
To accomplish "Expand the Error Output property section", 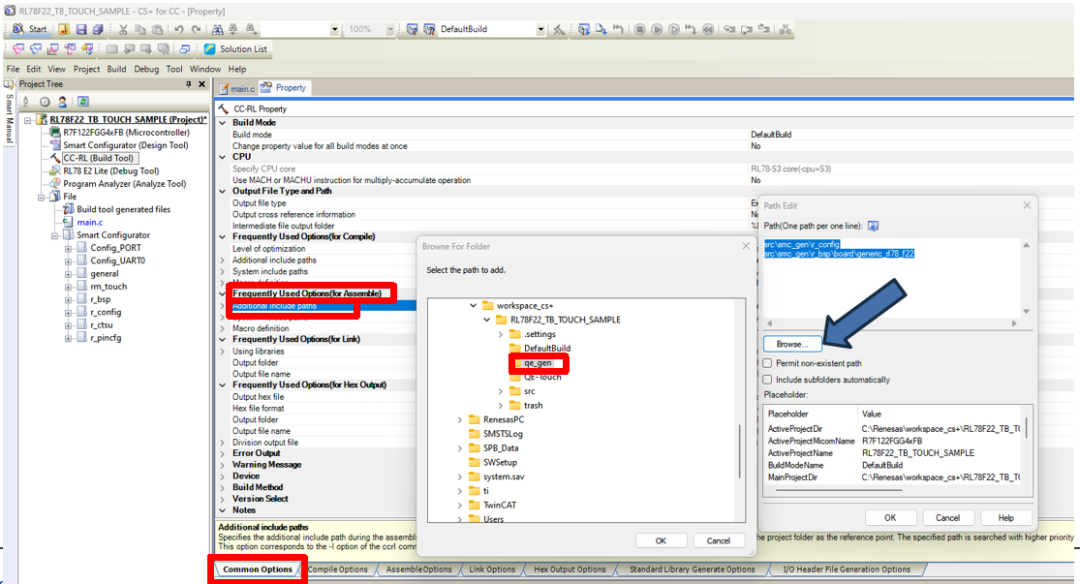I will point(222,453).
